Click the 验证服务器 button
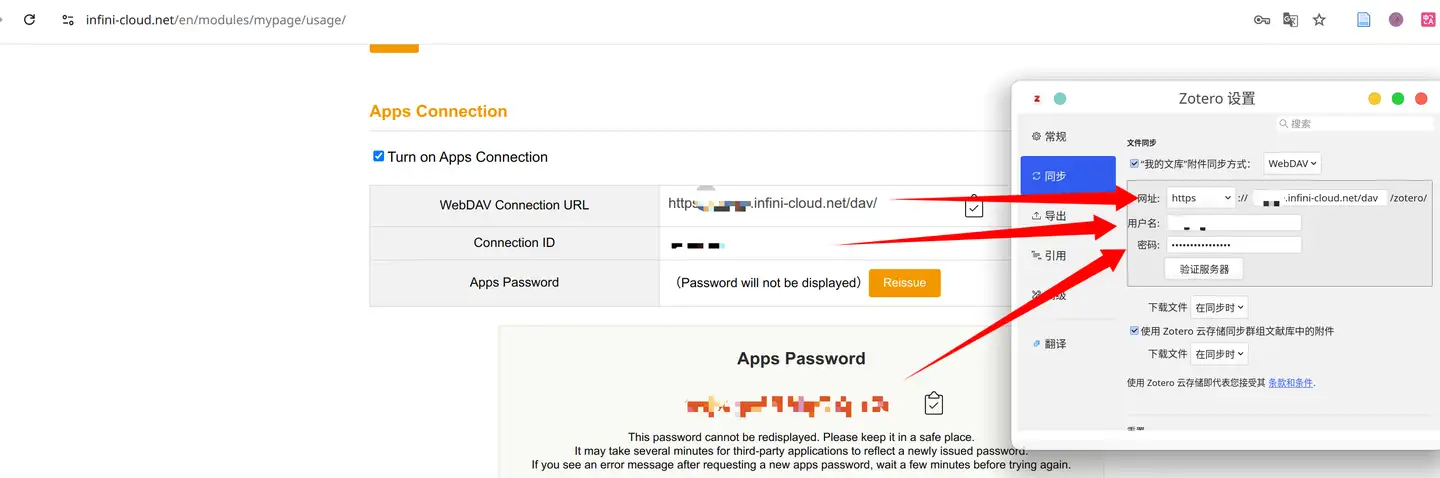1440x478 pixels. pos(1204,269)
